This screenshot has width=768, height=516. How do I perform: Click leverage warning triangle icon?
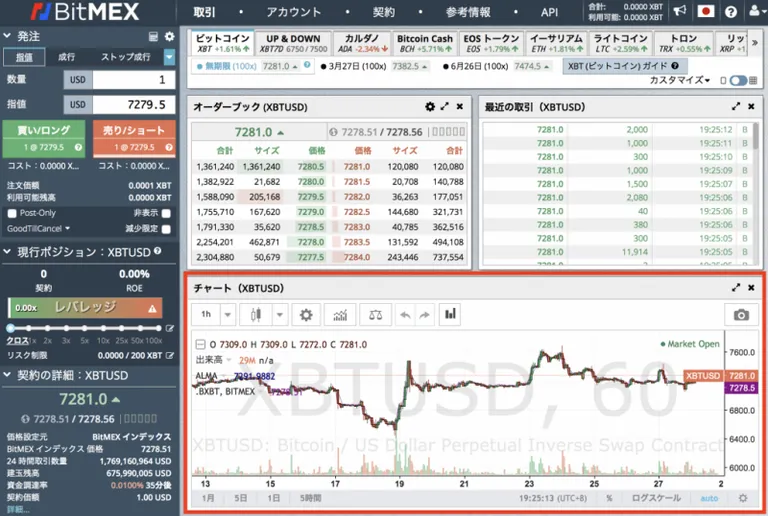point(152,308)
